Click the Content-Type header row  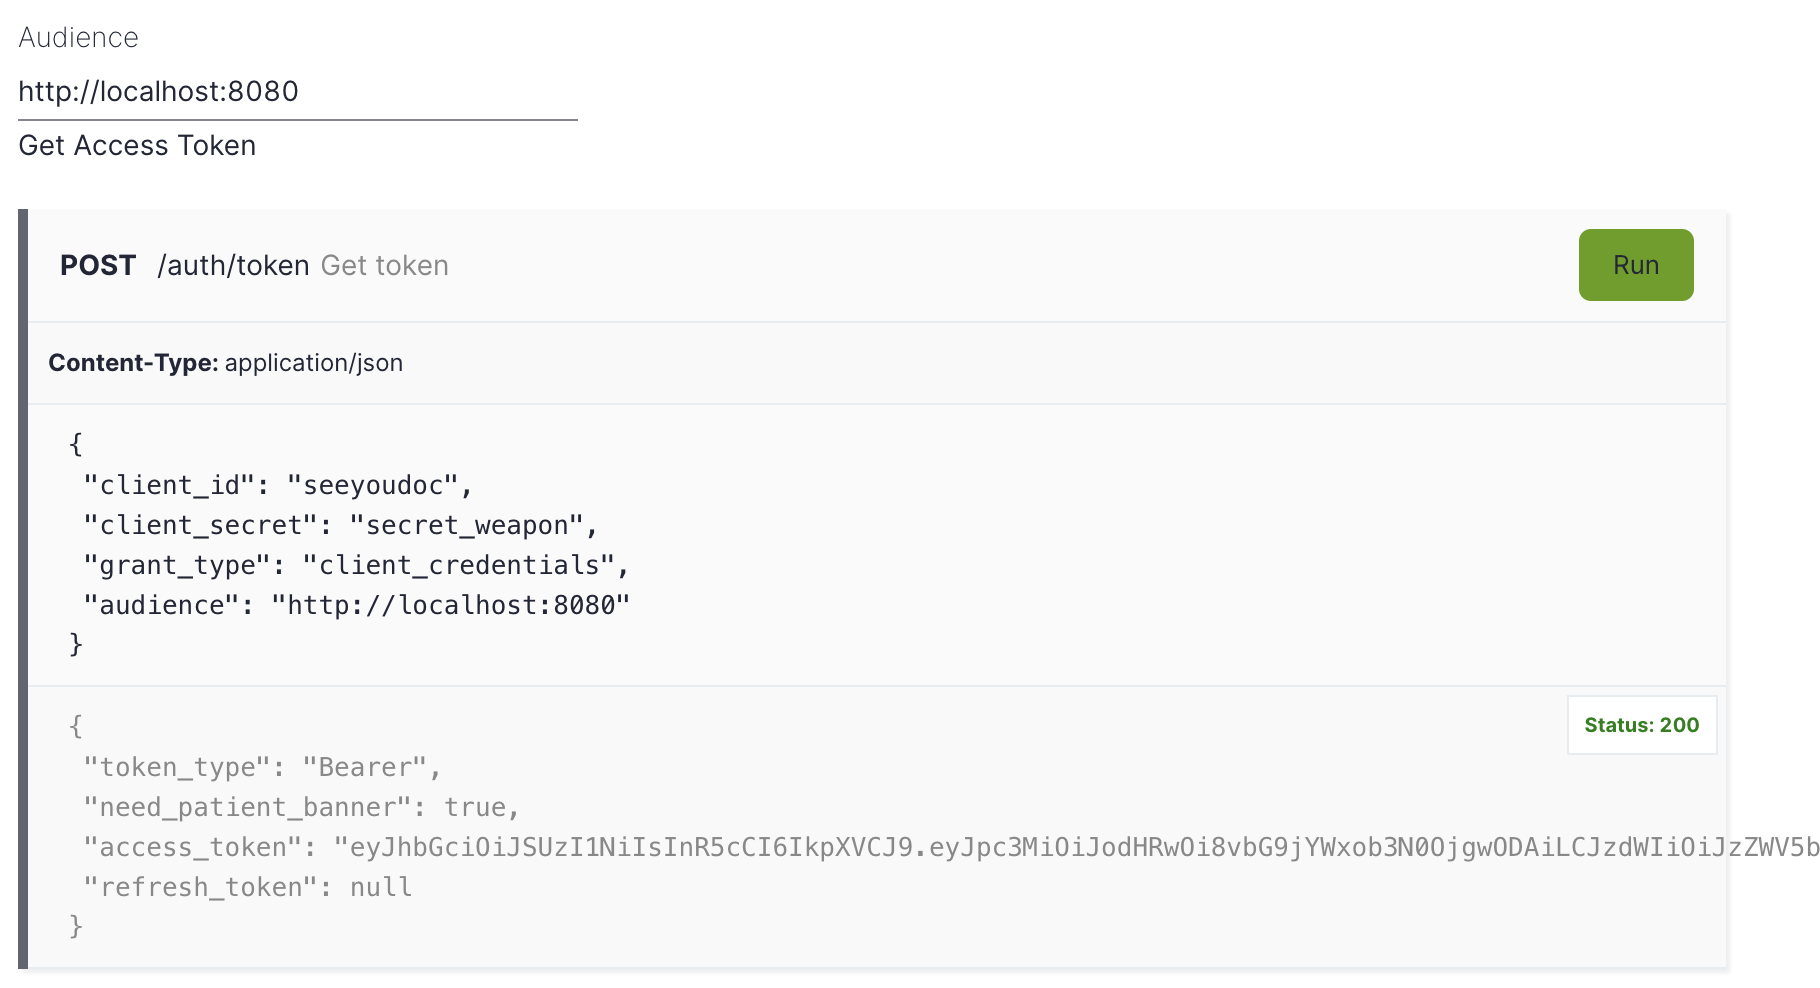225,363
